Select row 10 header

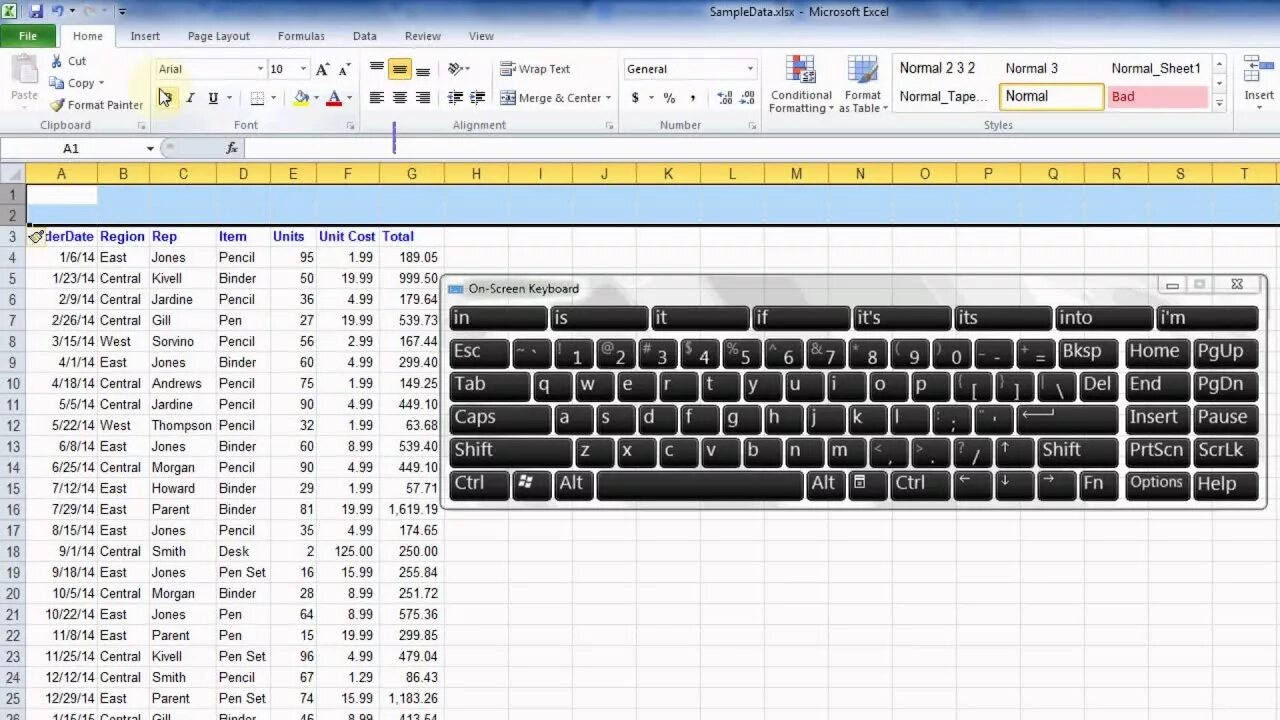pyautogui.click(x=13, y=383)
